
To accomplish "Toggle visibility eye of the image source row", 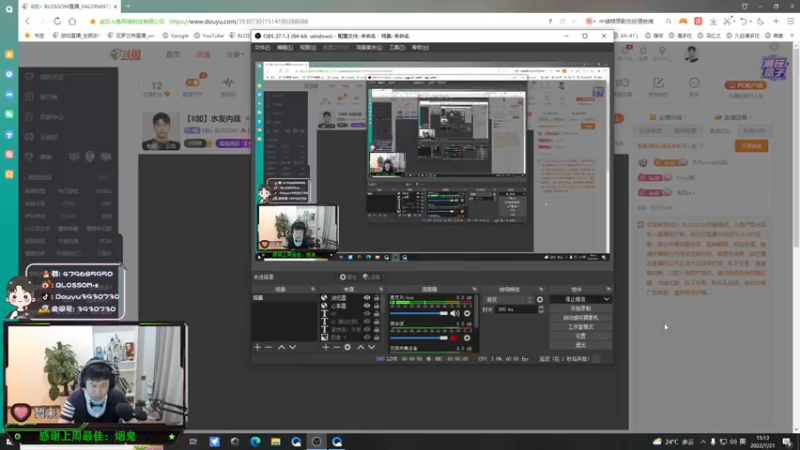I will 367,337.
